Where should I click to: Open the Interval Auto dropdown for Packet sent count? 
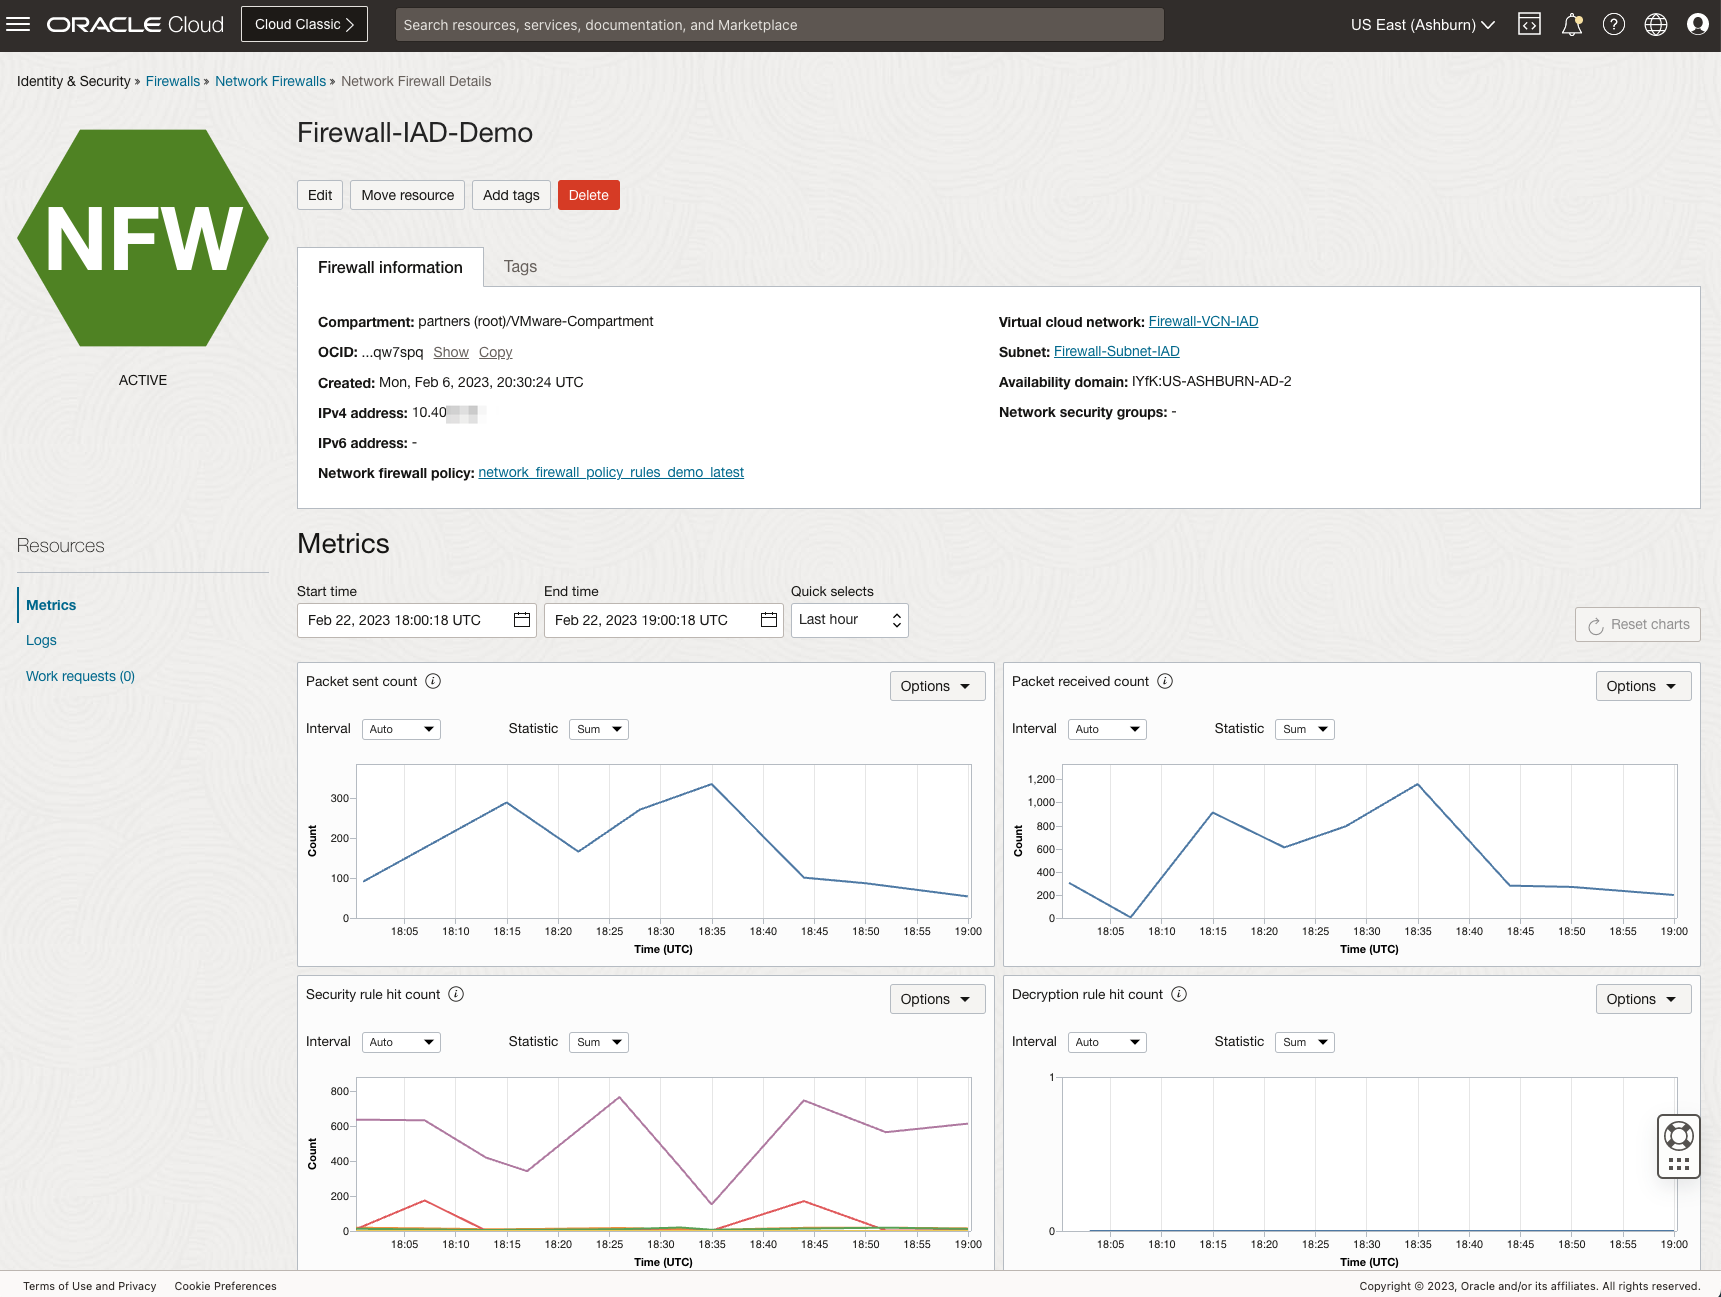[x=400, y=729]
